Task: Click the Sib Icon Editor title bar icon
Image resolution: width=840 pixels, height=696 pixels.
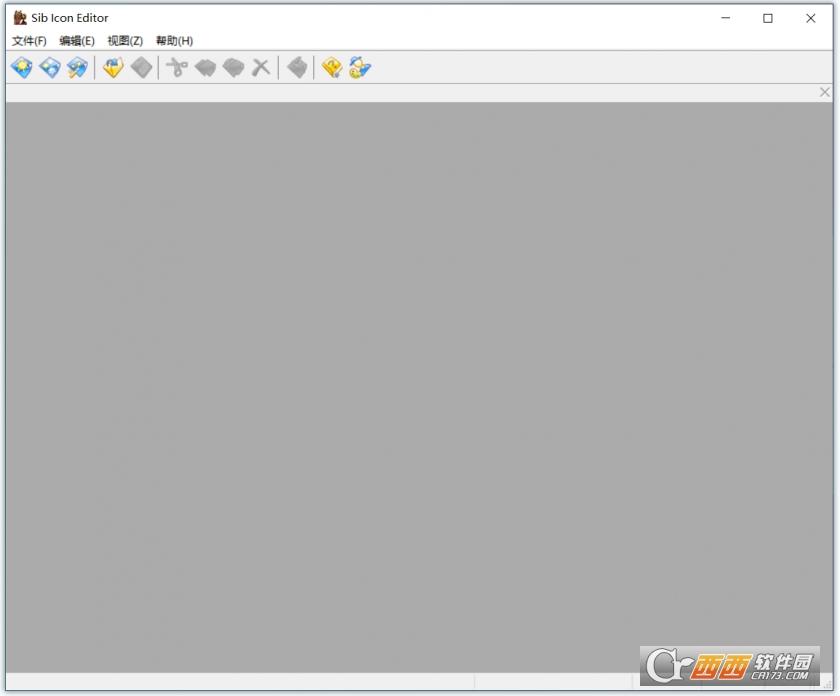Action: point(19,18)
